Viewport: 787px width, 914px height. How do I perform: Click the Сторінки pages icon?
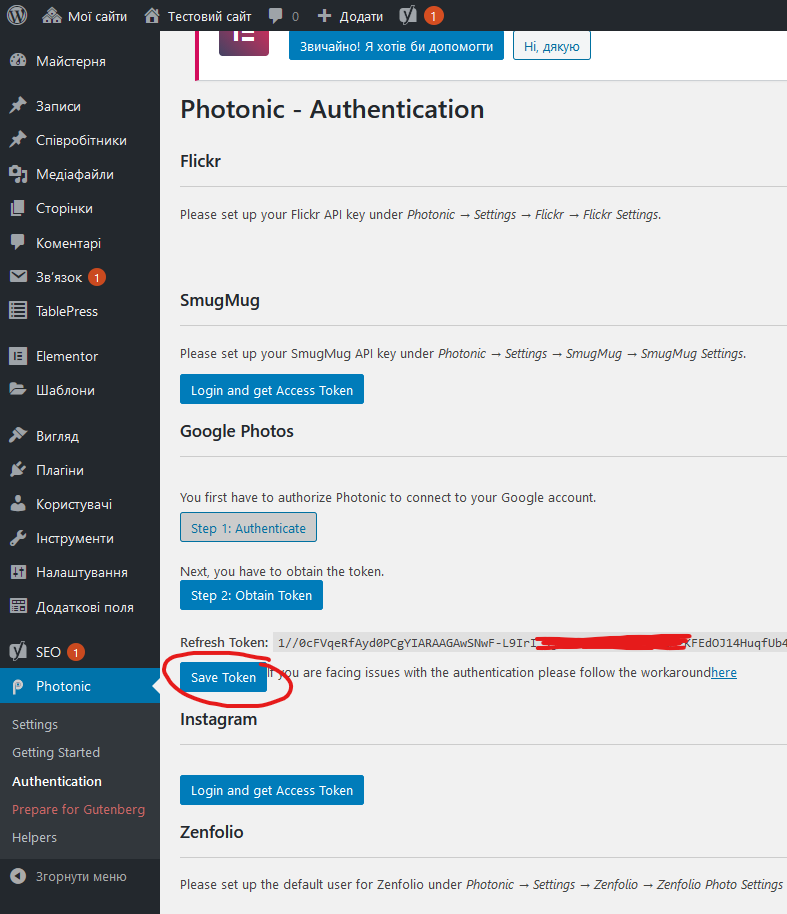click(x=18, y=208)
